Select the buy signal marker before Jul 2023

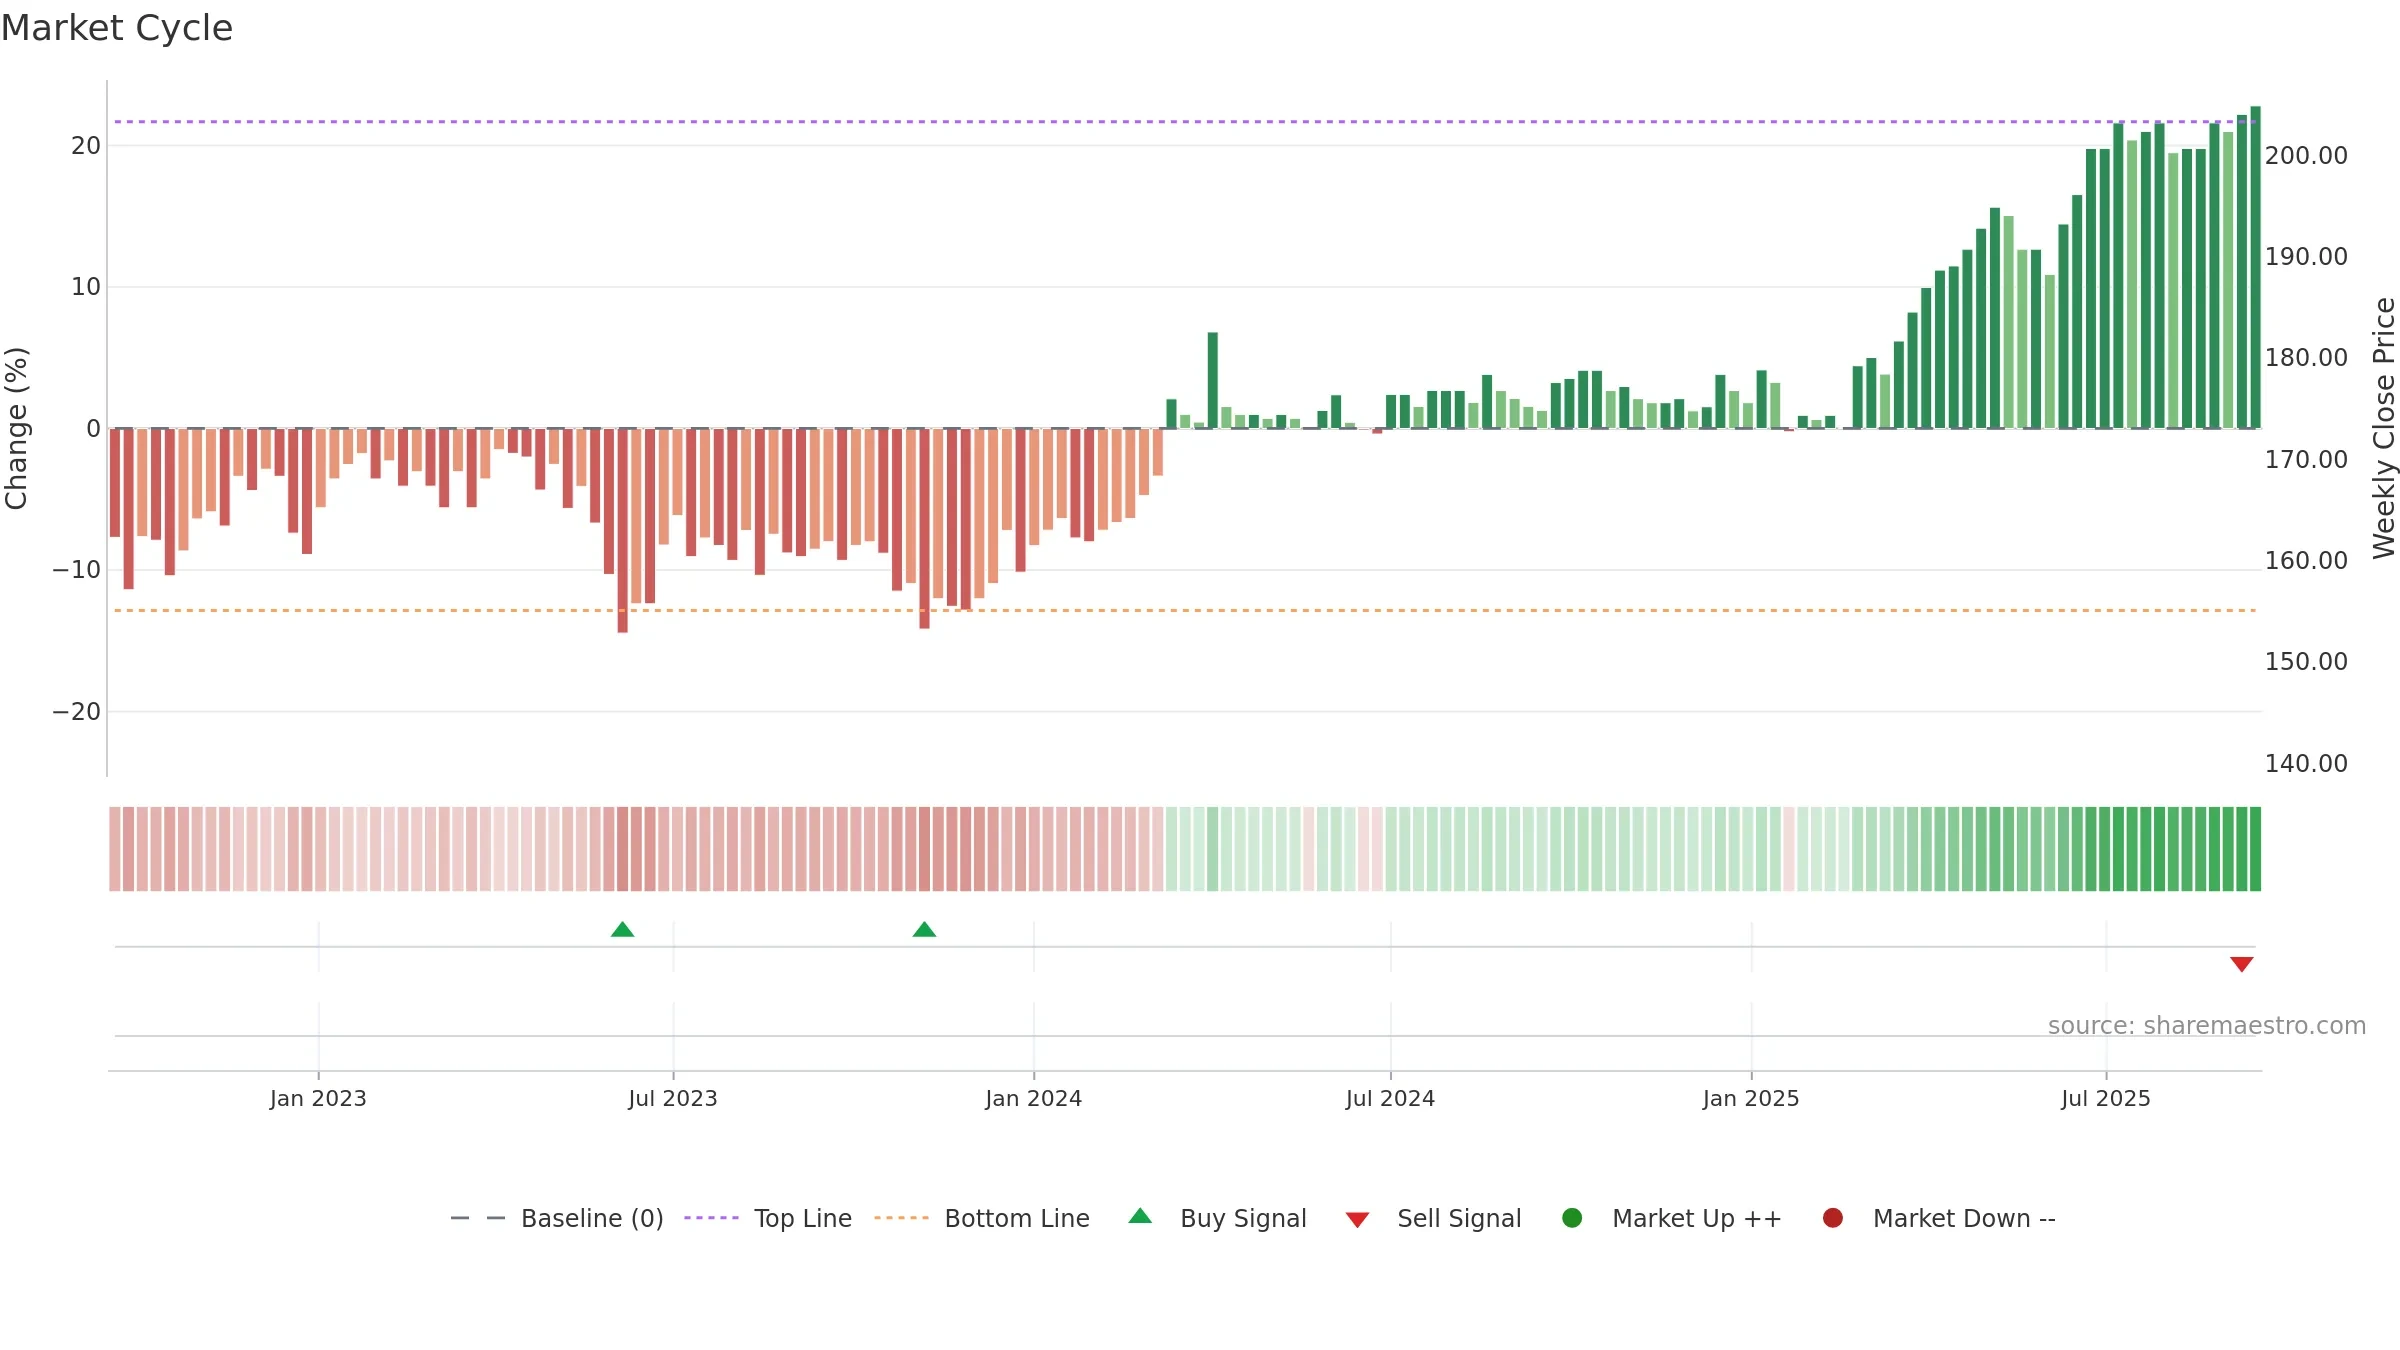[623, 929]
